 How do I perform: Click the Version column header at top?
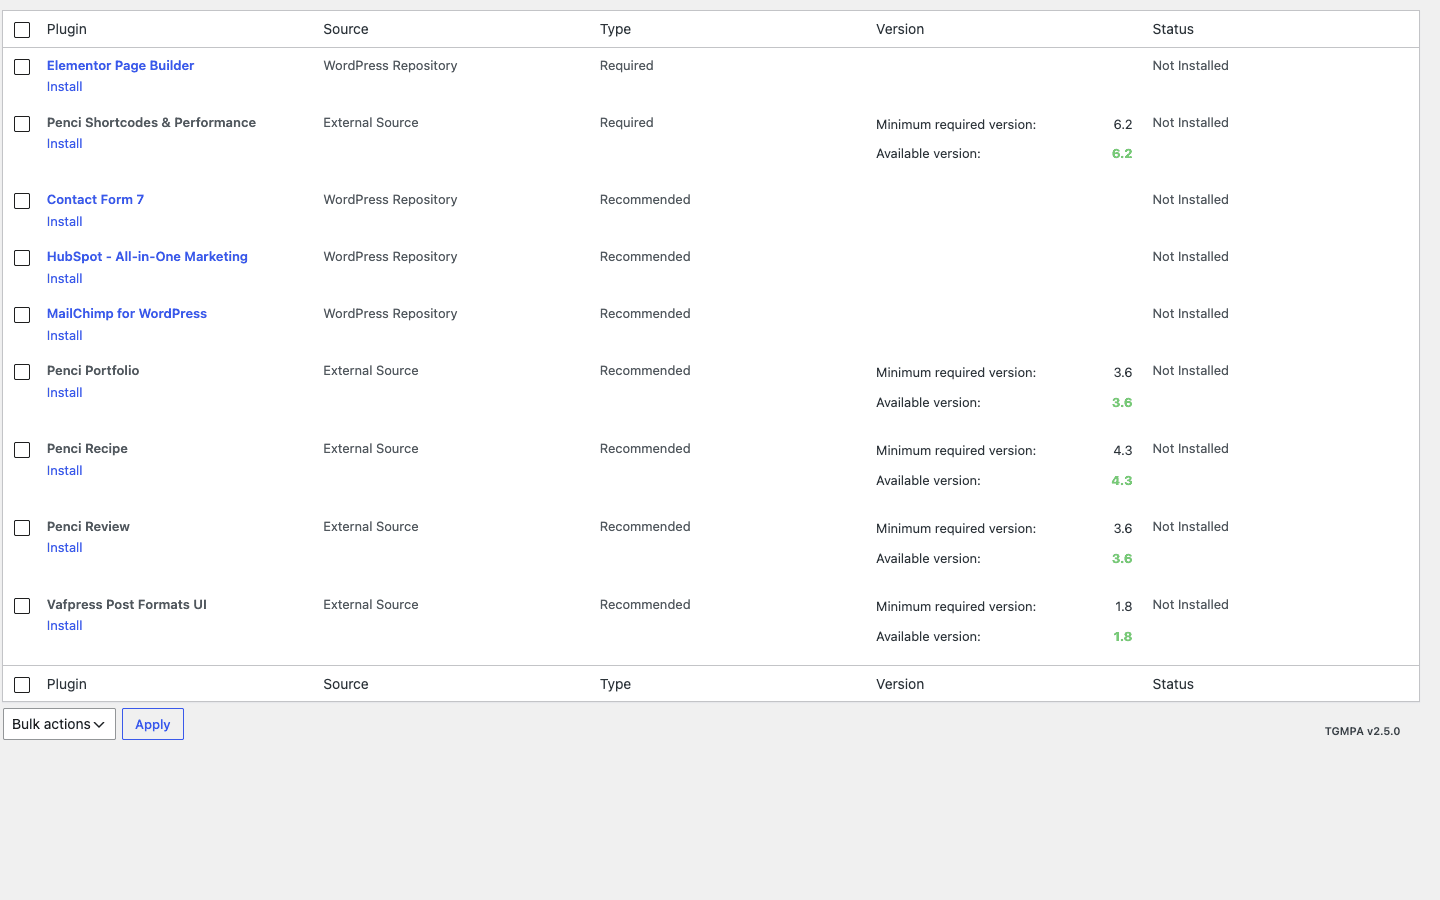coord(900,29)
